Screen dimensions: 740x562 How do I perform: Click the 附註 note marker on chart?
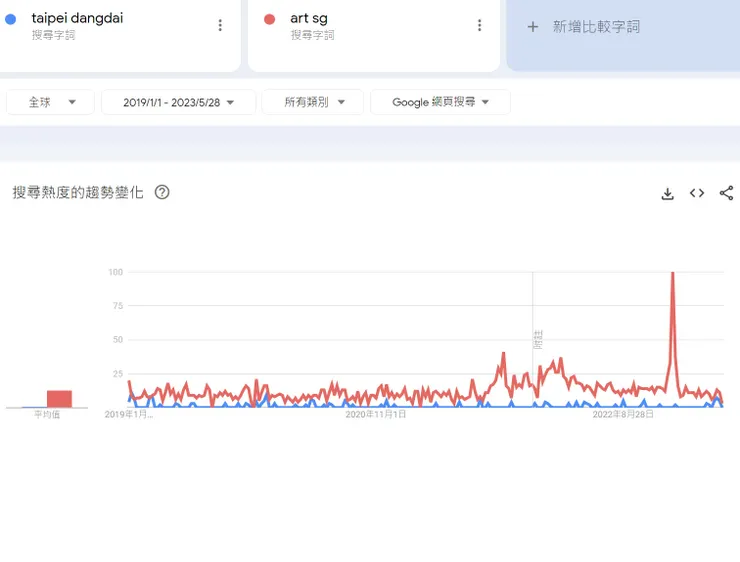[538, 340]
